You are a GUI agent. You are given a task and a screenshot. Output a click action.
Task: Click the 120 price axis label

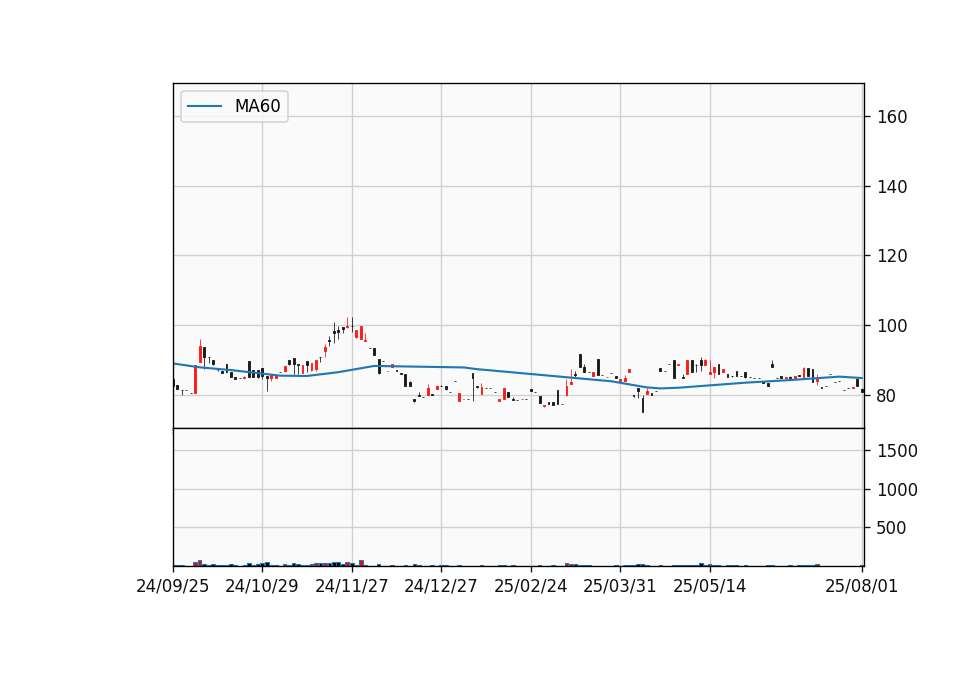coord(892,256)
